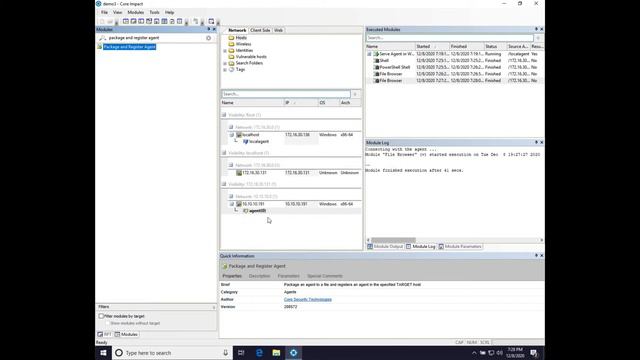Collapse the localhost host node
This screenshot has height=360, width=640.
click(231, 135)
